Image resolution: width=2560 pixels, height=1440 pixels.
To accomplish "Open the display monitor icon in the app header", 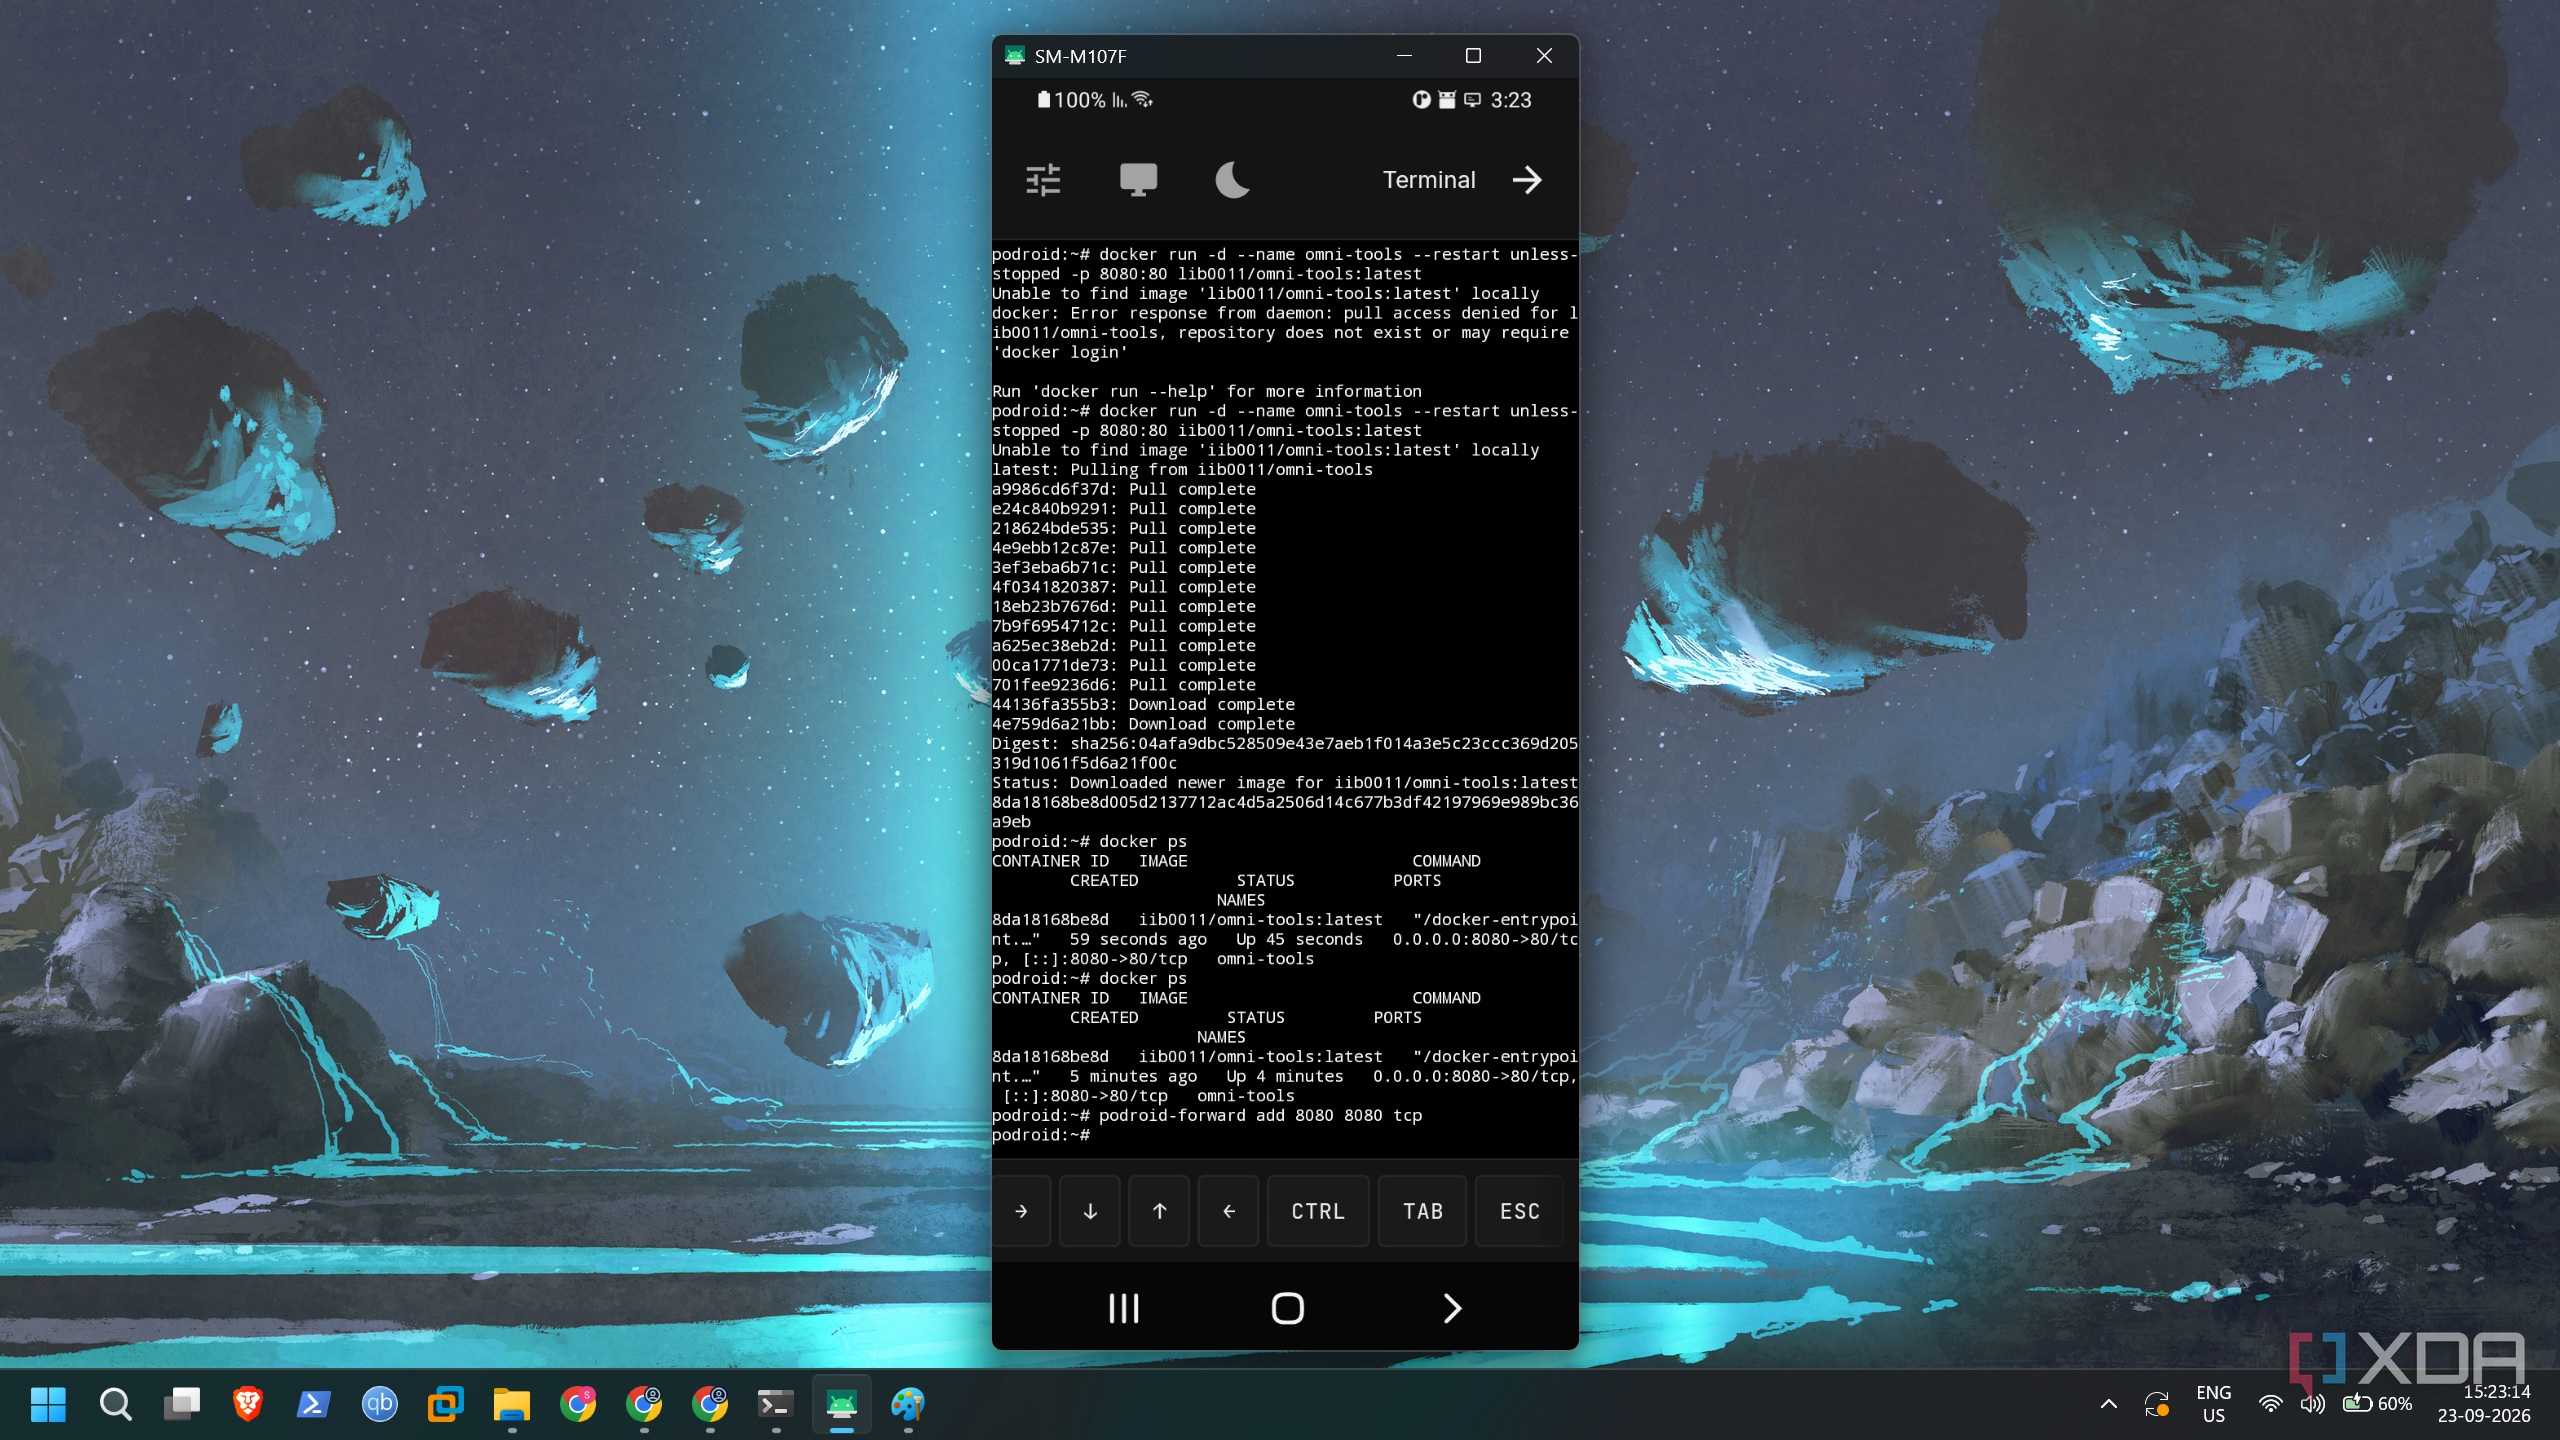I will [x=1138, y=180].
